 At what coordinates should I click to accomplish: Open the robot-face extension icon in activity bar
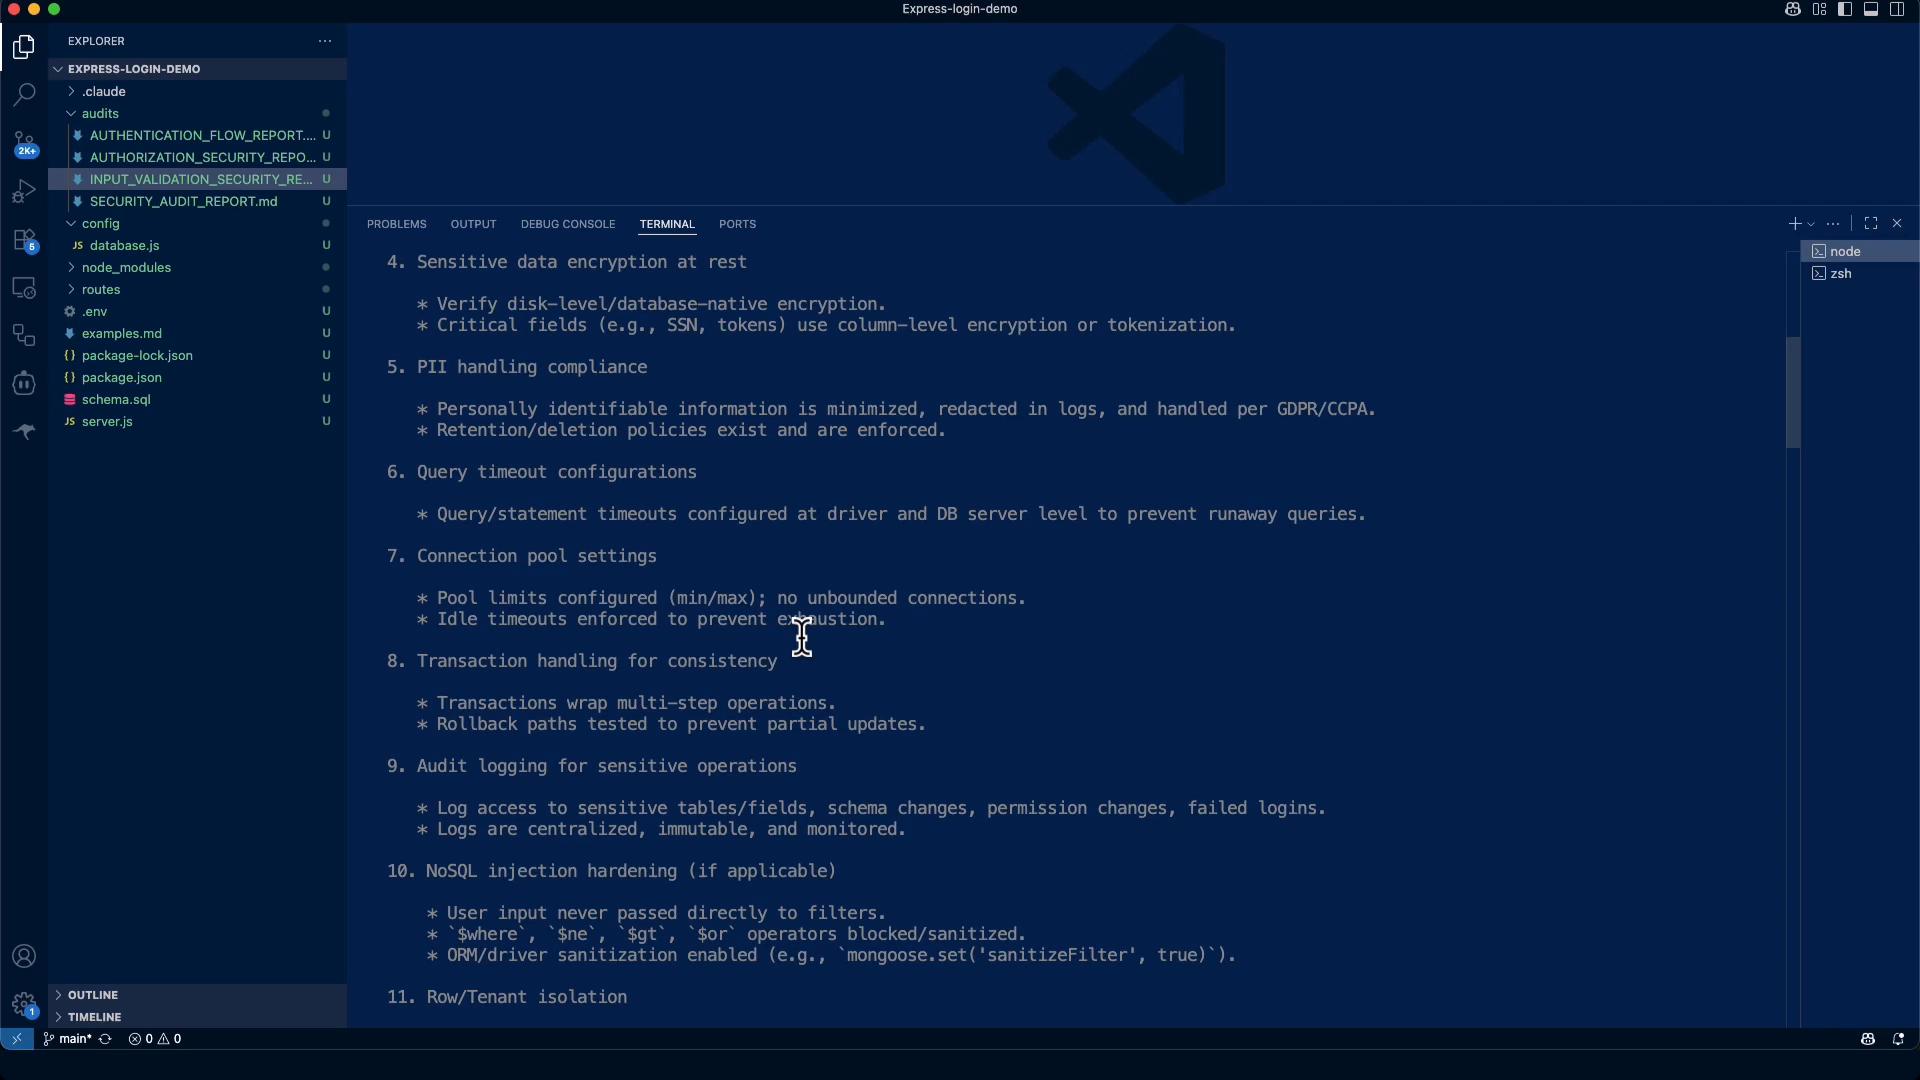[x=24, y=384]
